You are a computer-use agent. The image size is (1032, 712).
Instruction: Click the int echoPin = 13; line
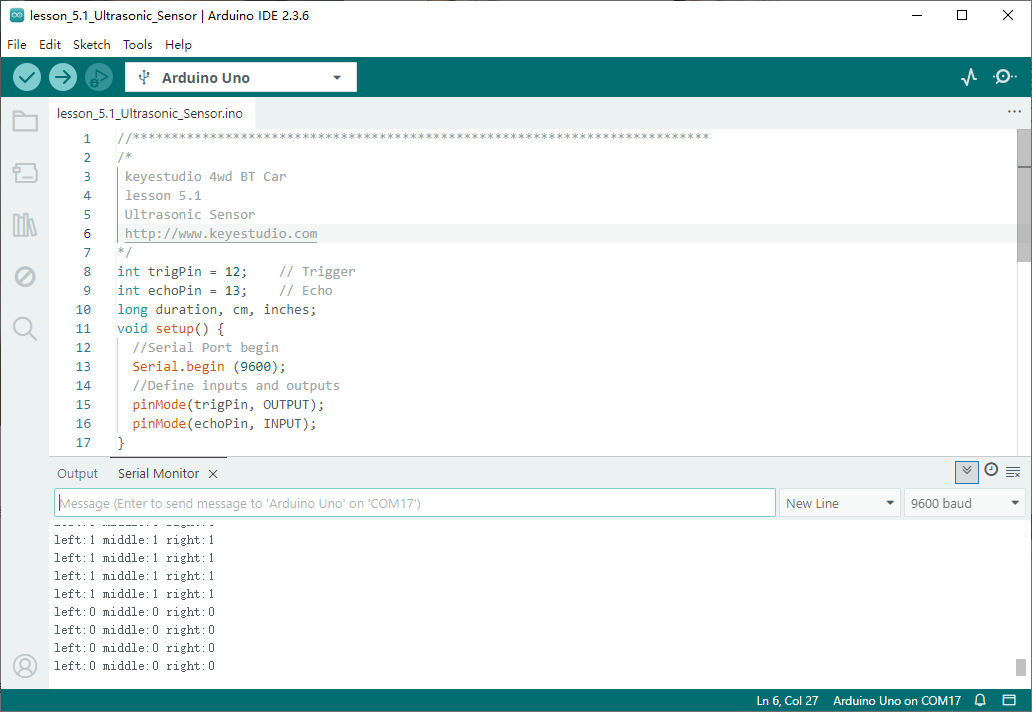click(182, 291)
